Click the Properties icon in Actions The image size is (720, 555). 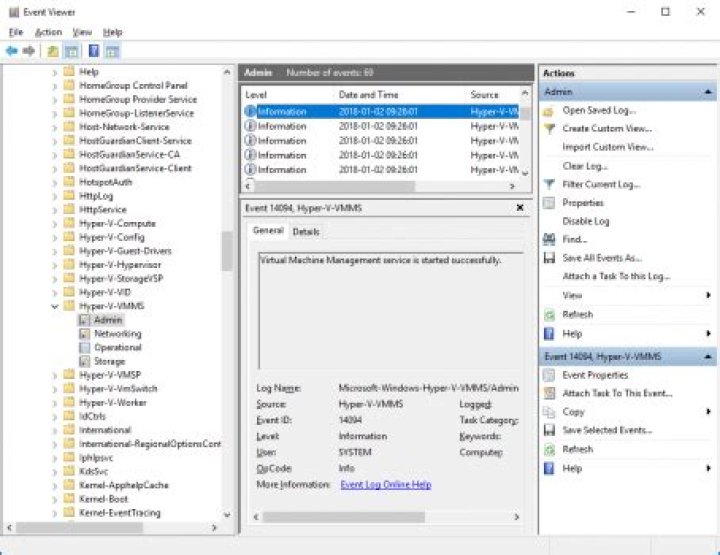[x=549, y=203]
